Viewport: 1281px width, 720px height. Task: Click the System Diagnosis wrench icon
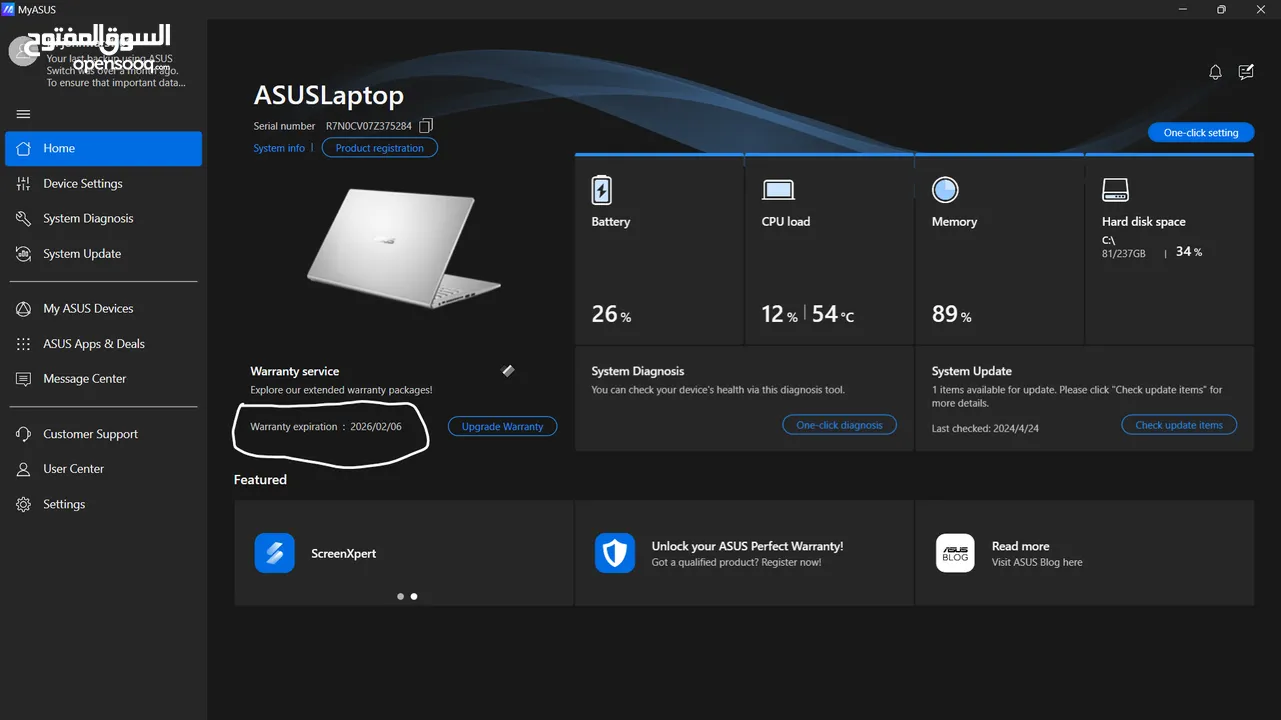tap(24, 219)
